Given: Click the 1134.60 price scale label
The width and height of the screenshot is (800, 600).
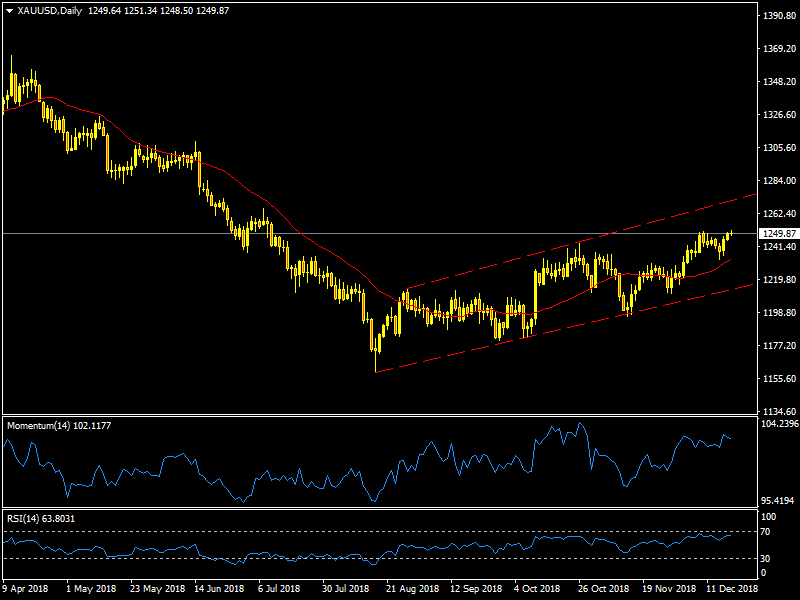Looking at the screenshot, I should point(776,411).
